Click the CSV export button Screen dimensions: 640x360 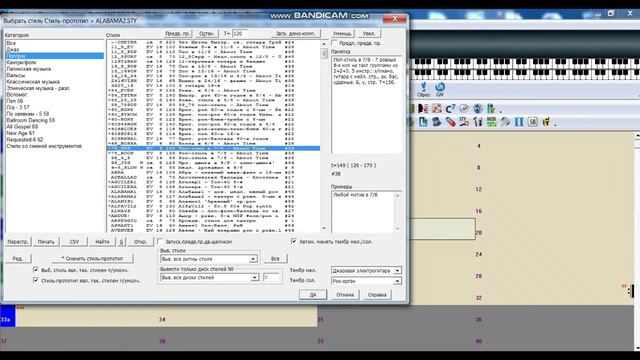click(74, 242)
